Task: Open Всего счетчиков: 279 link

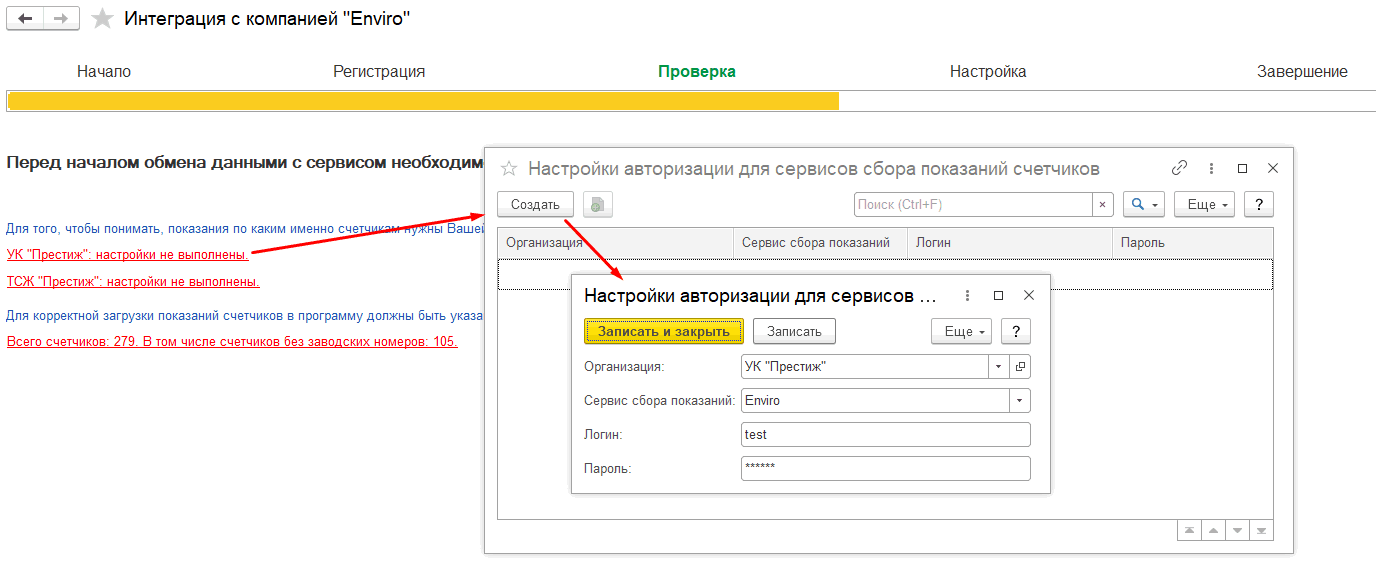Action: (x=232, y=342)
